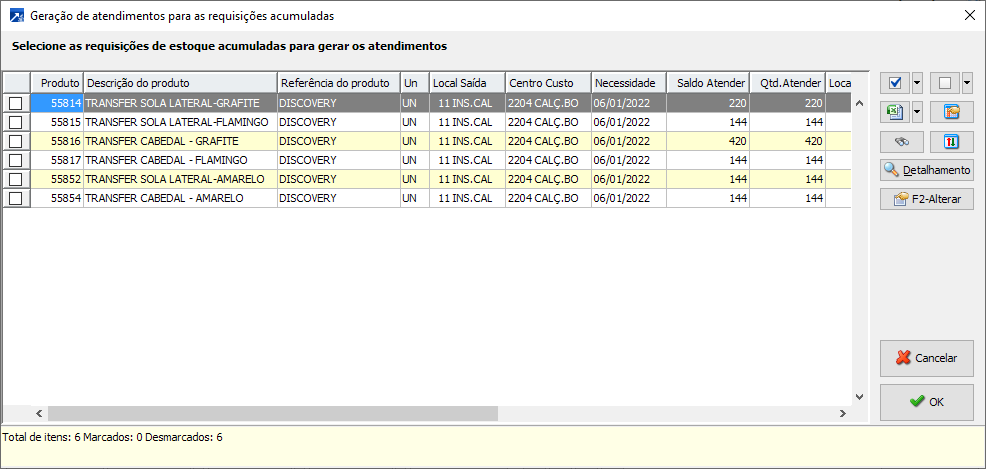The height and width of the screenshot is (469, 986).
Task: Click the vertical scrollbar down arrow
Action: (858, 397)
